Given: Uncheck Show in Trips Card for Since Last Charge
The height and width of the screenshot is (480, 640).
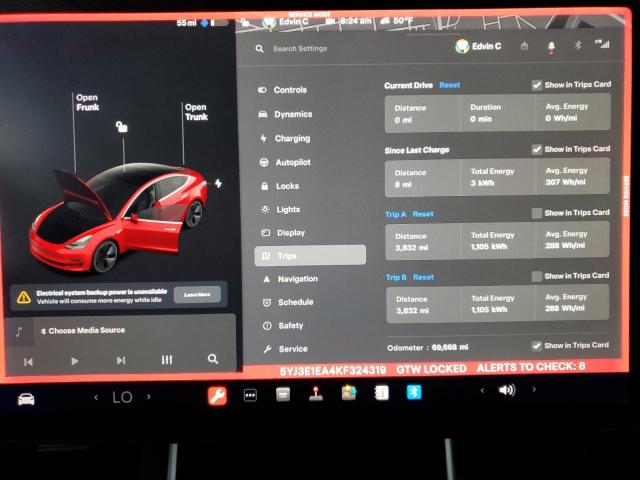Looking at the screenshot, I should click(537, 149).
